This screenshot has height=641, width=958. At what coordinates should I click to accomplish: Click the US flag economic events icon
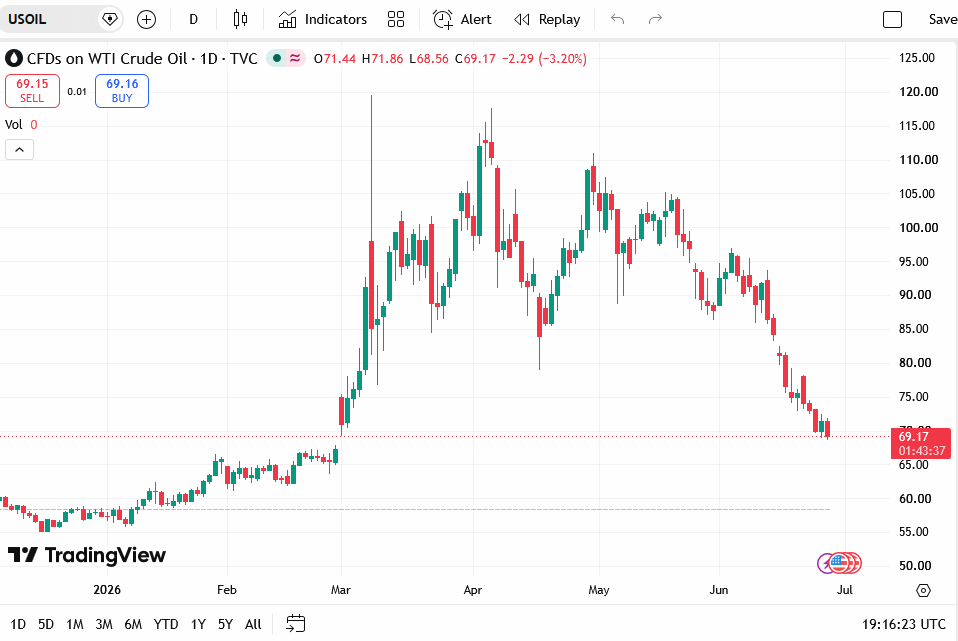[x=839, y=563]
